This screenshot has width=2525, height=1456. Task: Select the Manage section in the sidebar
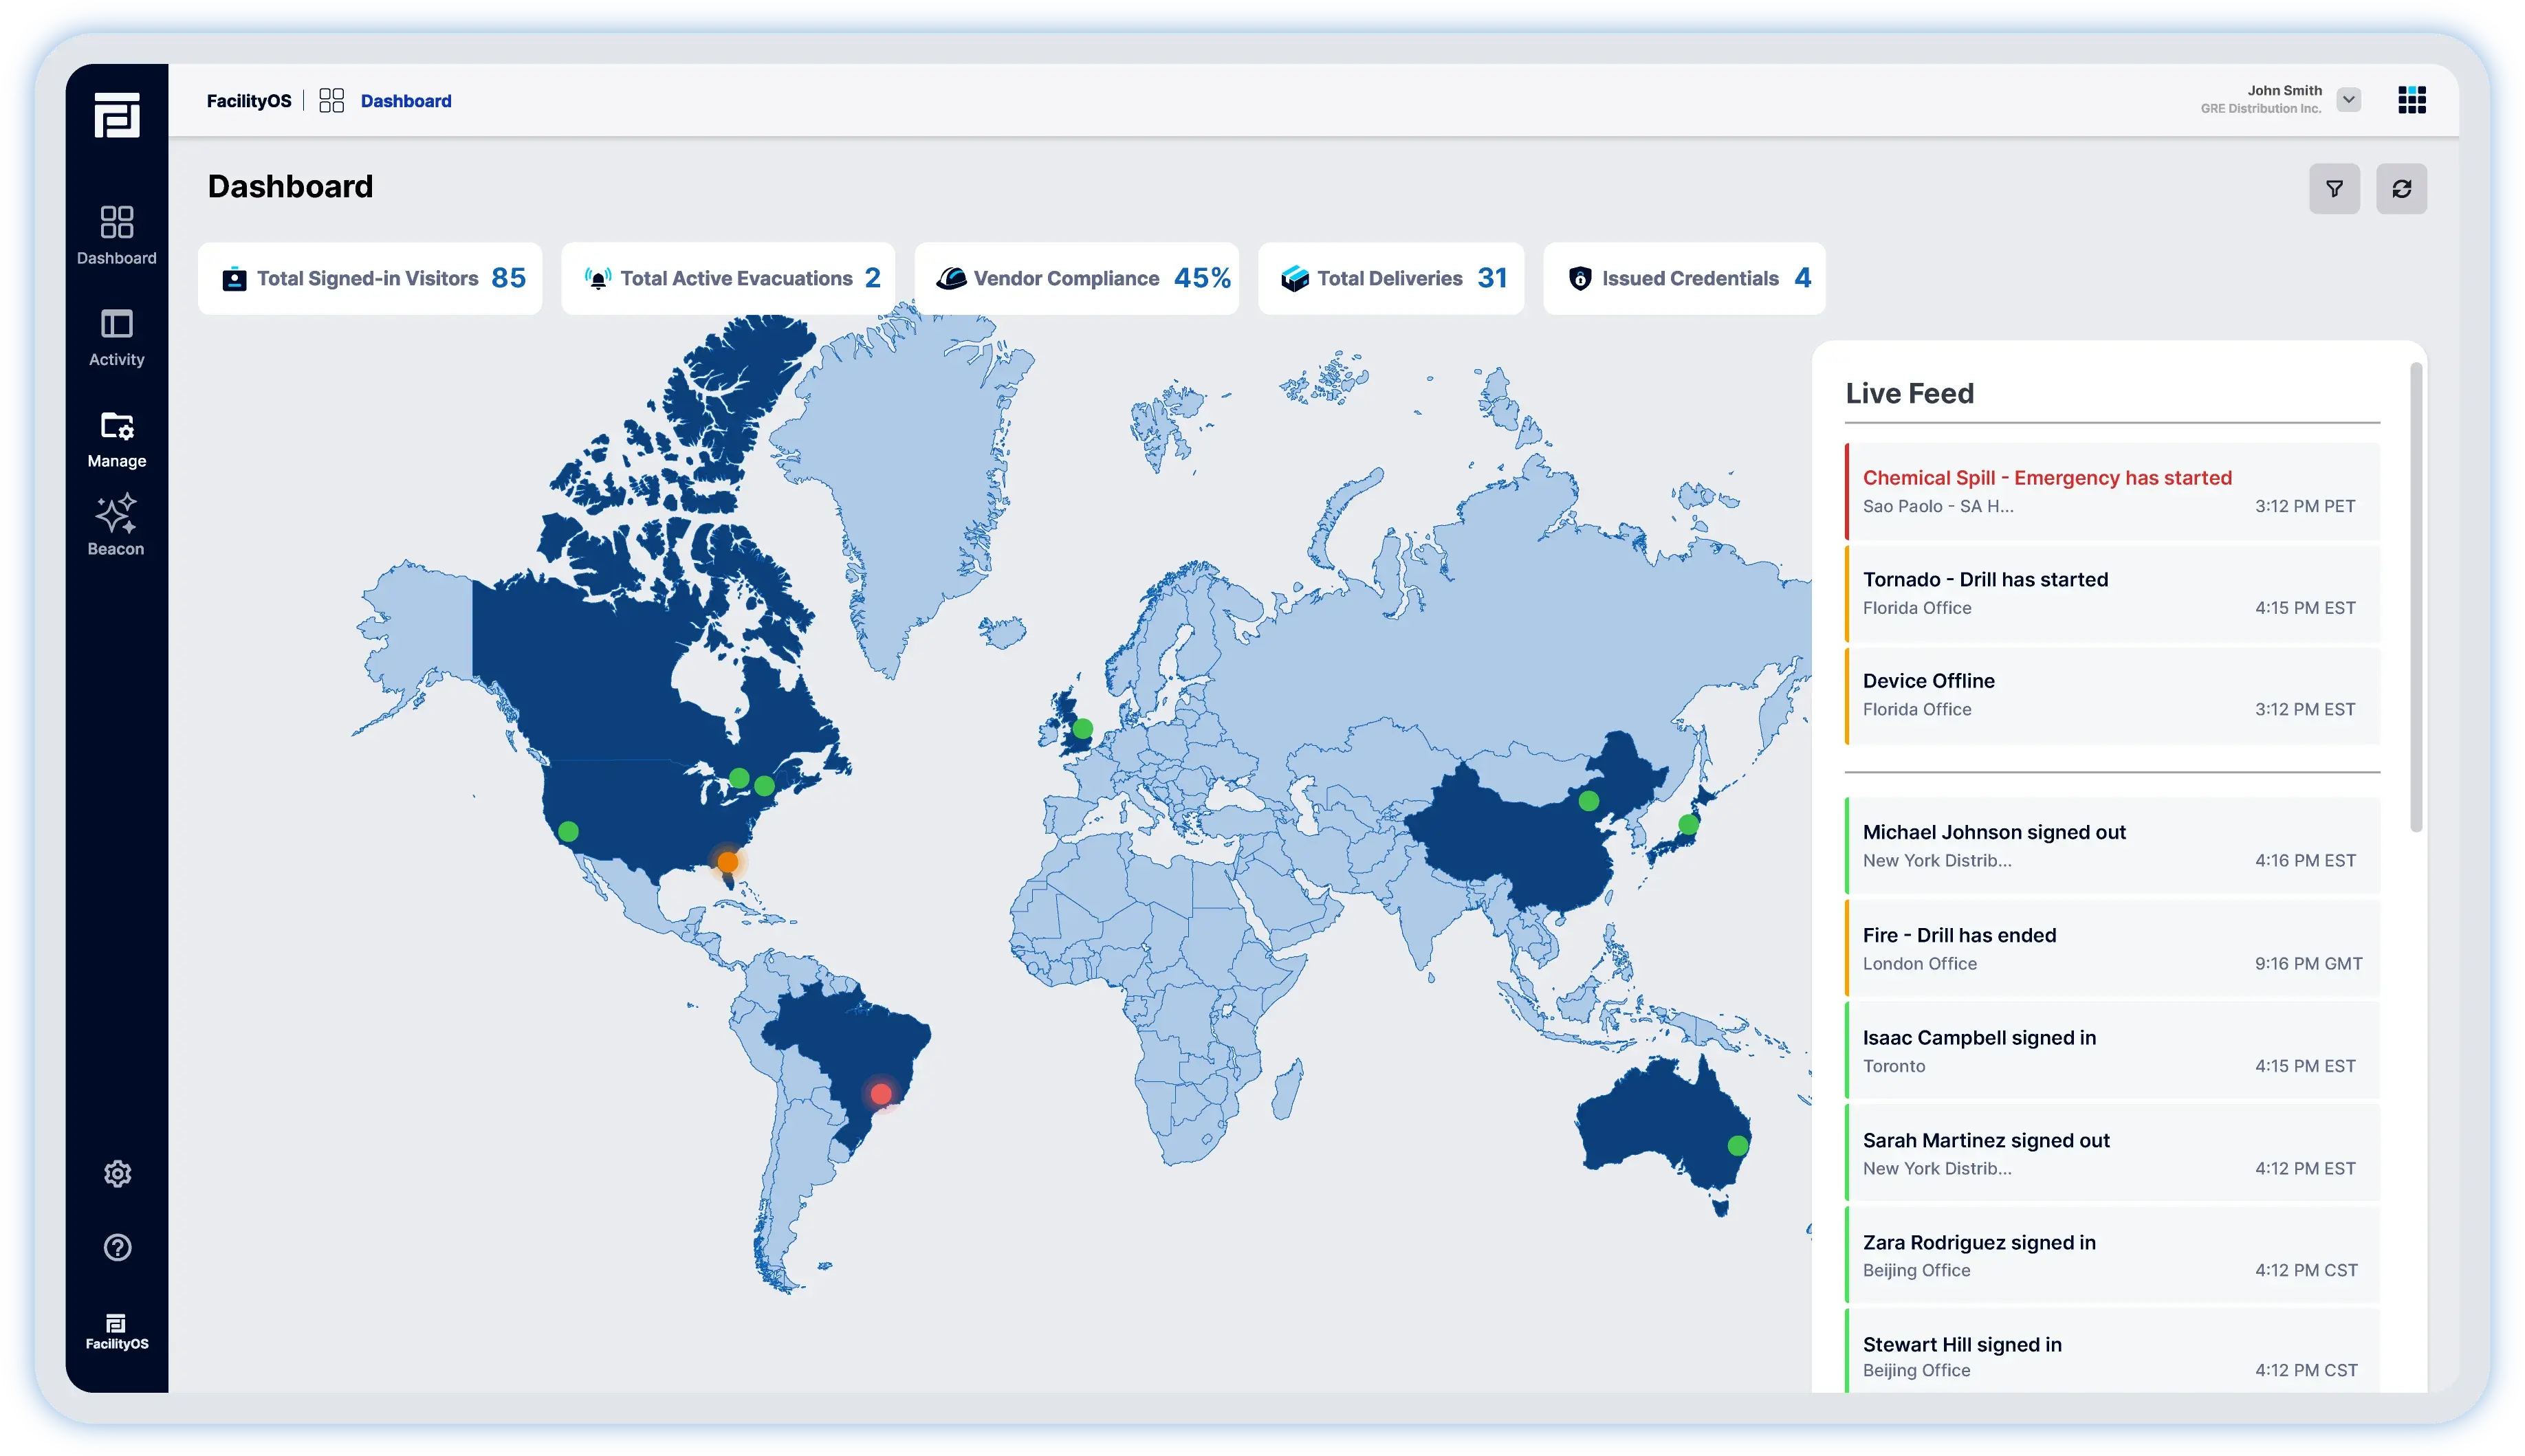(117, 436)
